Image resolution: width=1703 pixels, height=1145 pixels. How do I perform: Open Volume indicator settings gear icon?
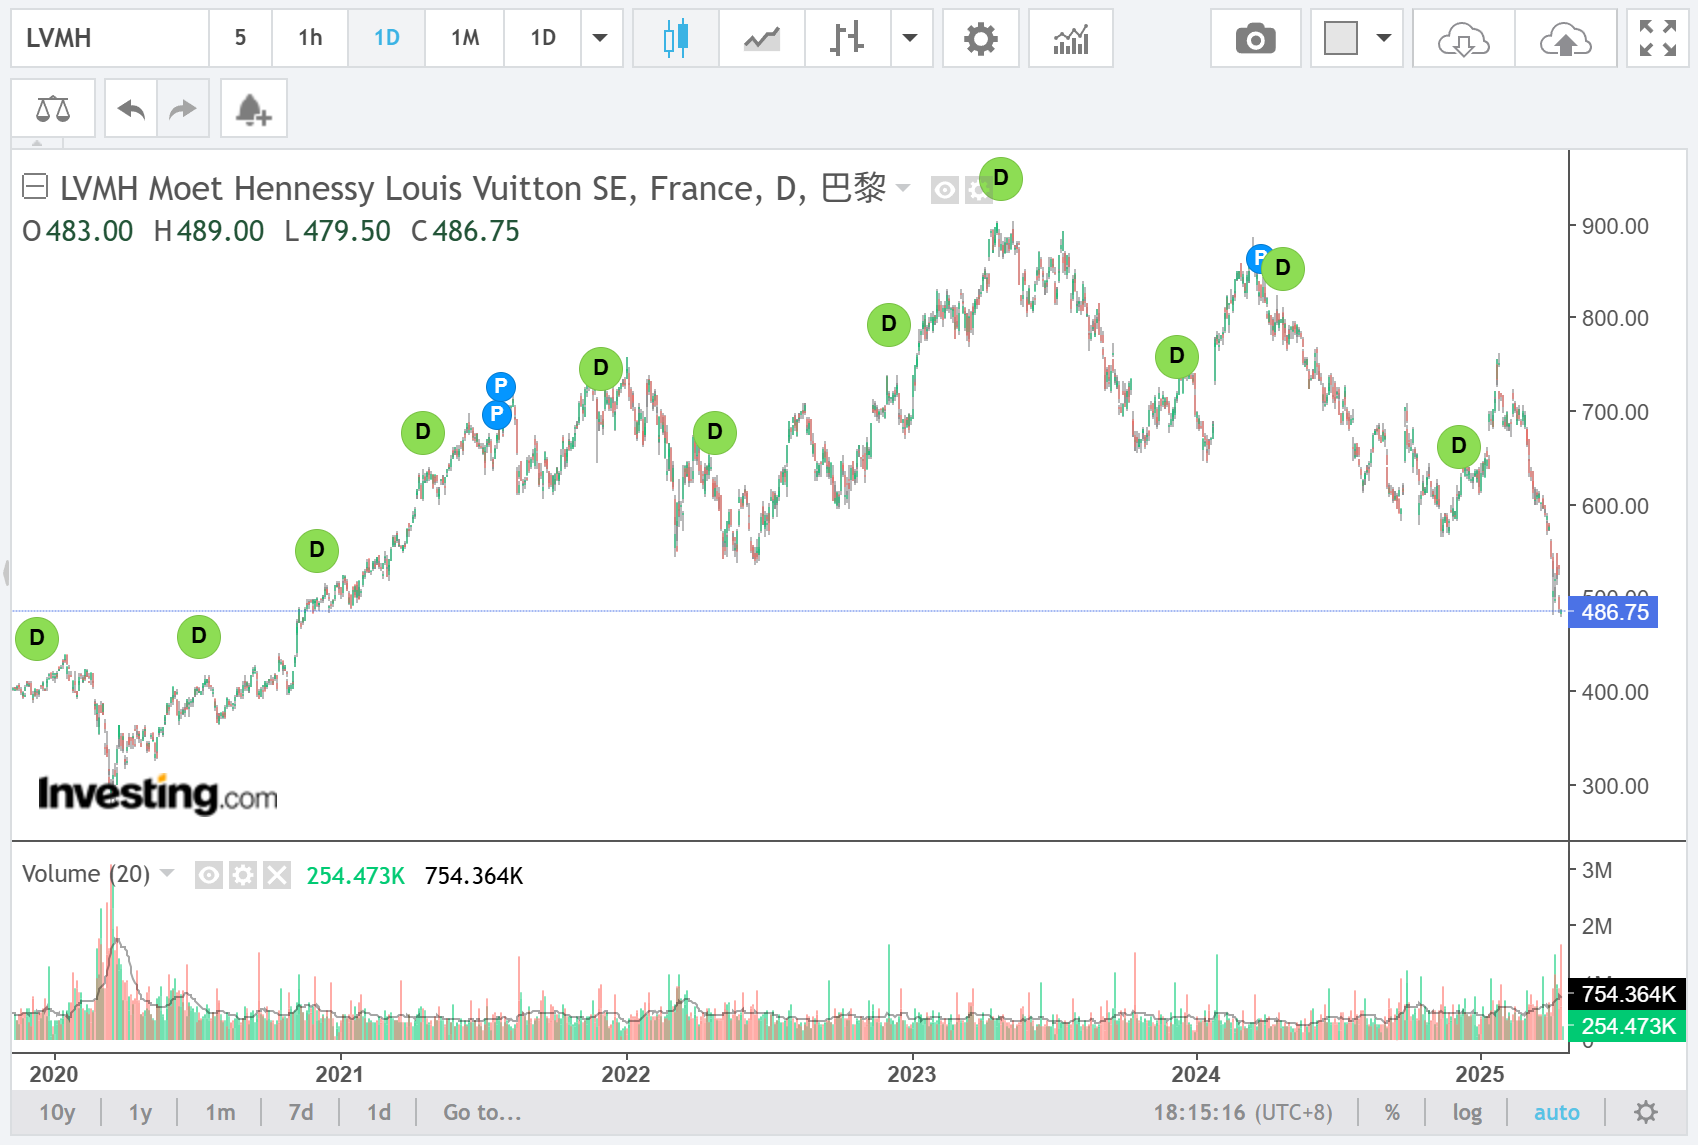coord(242,876)
